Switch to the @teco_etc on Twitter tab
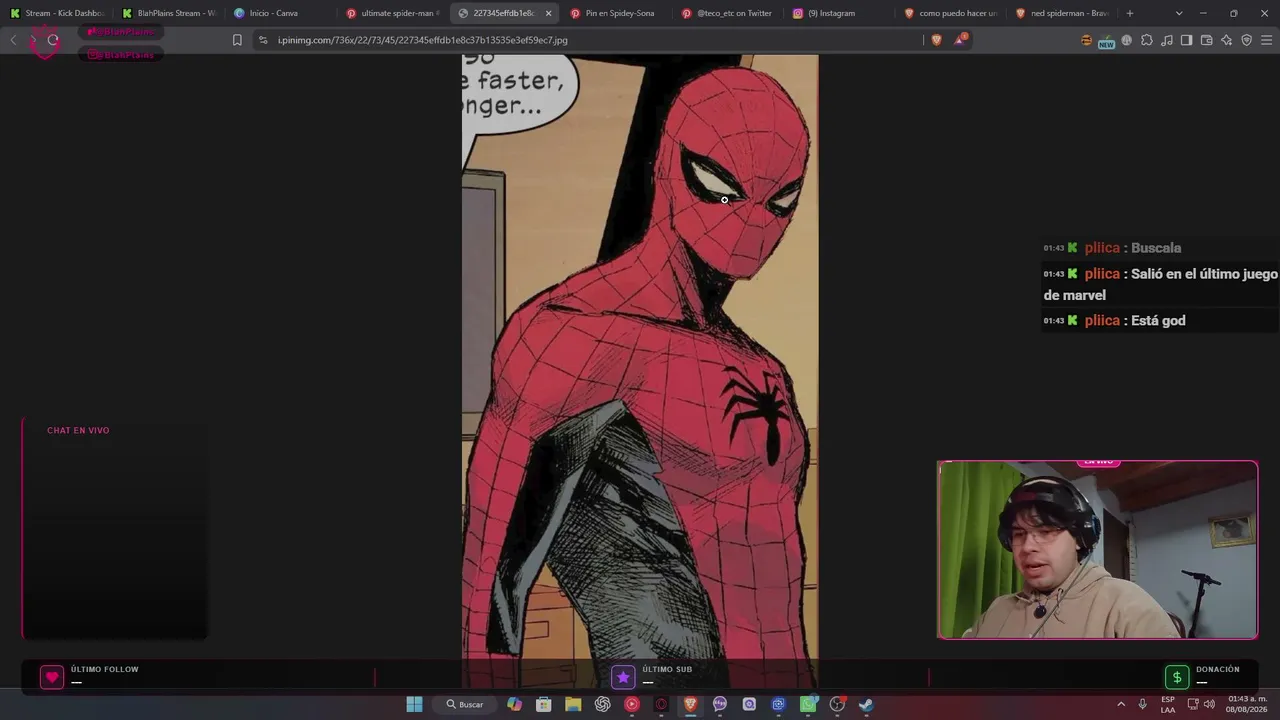Screen dimensions: 1280x720 tap(729, 13)
